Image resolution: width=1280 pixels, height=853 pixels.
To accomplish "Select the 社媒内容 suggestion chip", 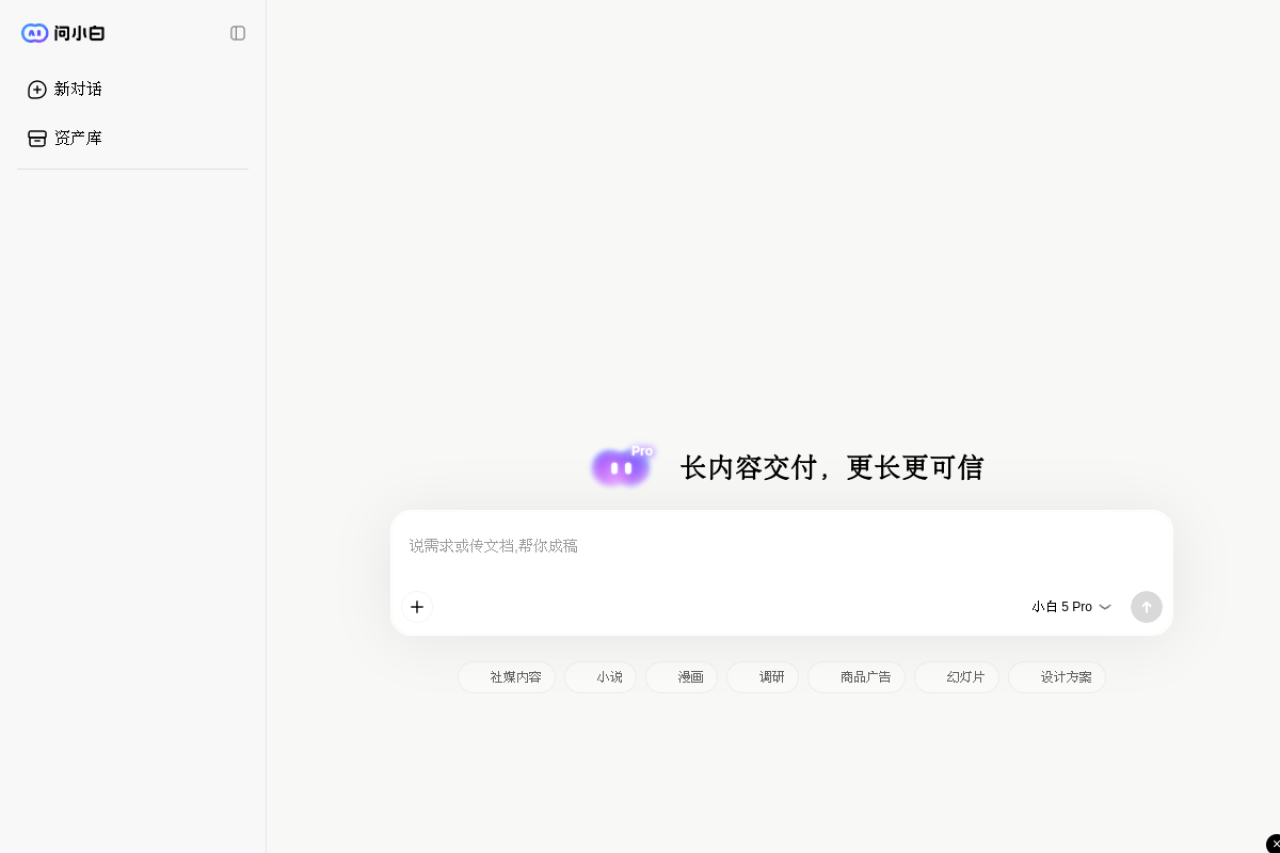I will 506,677.
